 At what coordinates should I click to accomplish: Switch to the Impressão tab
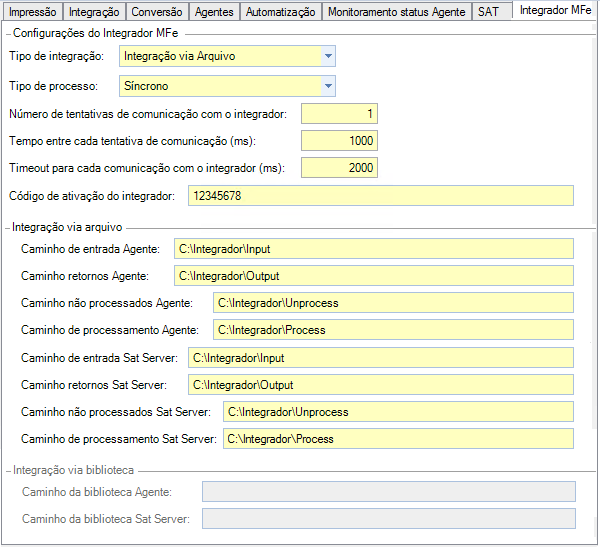point(32,12)
